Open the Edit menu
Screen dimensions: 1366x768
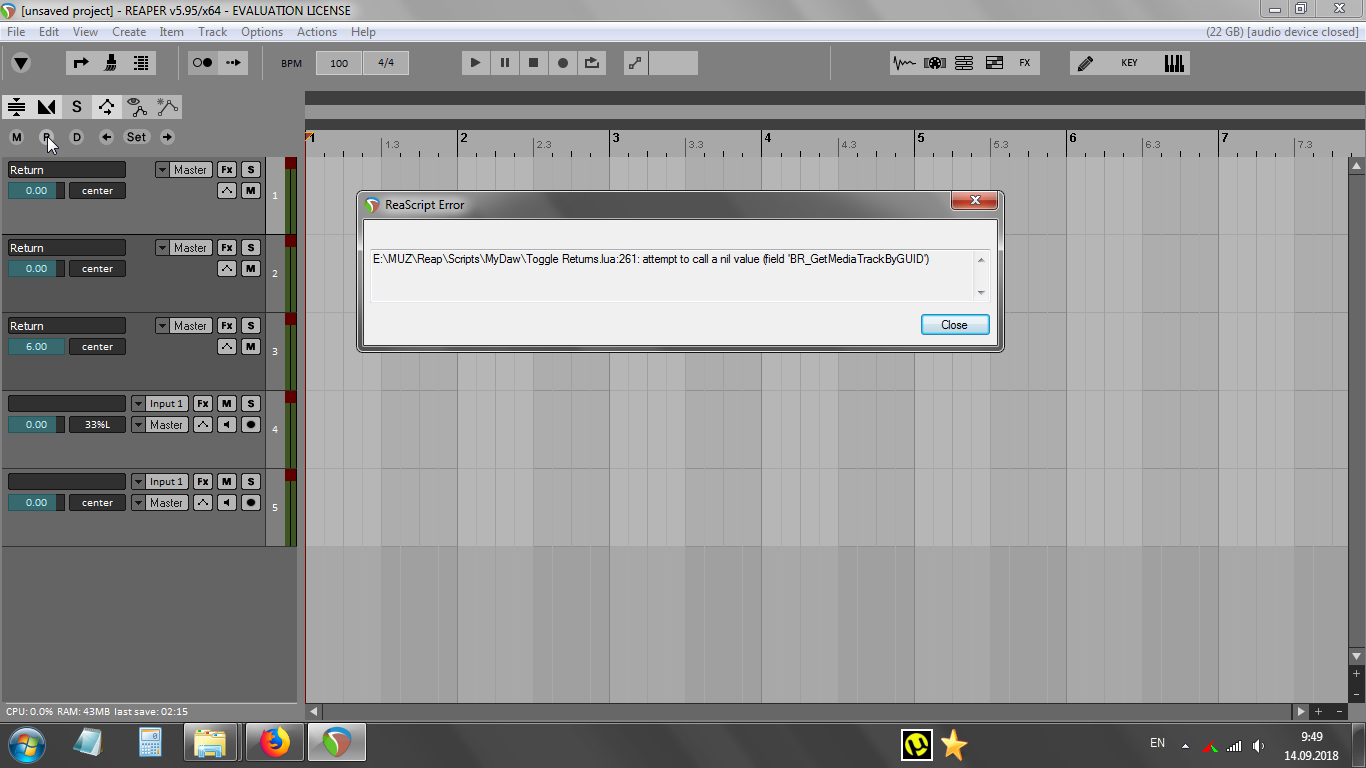(49, 32)
